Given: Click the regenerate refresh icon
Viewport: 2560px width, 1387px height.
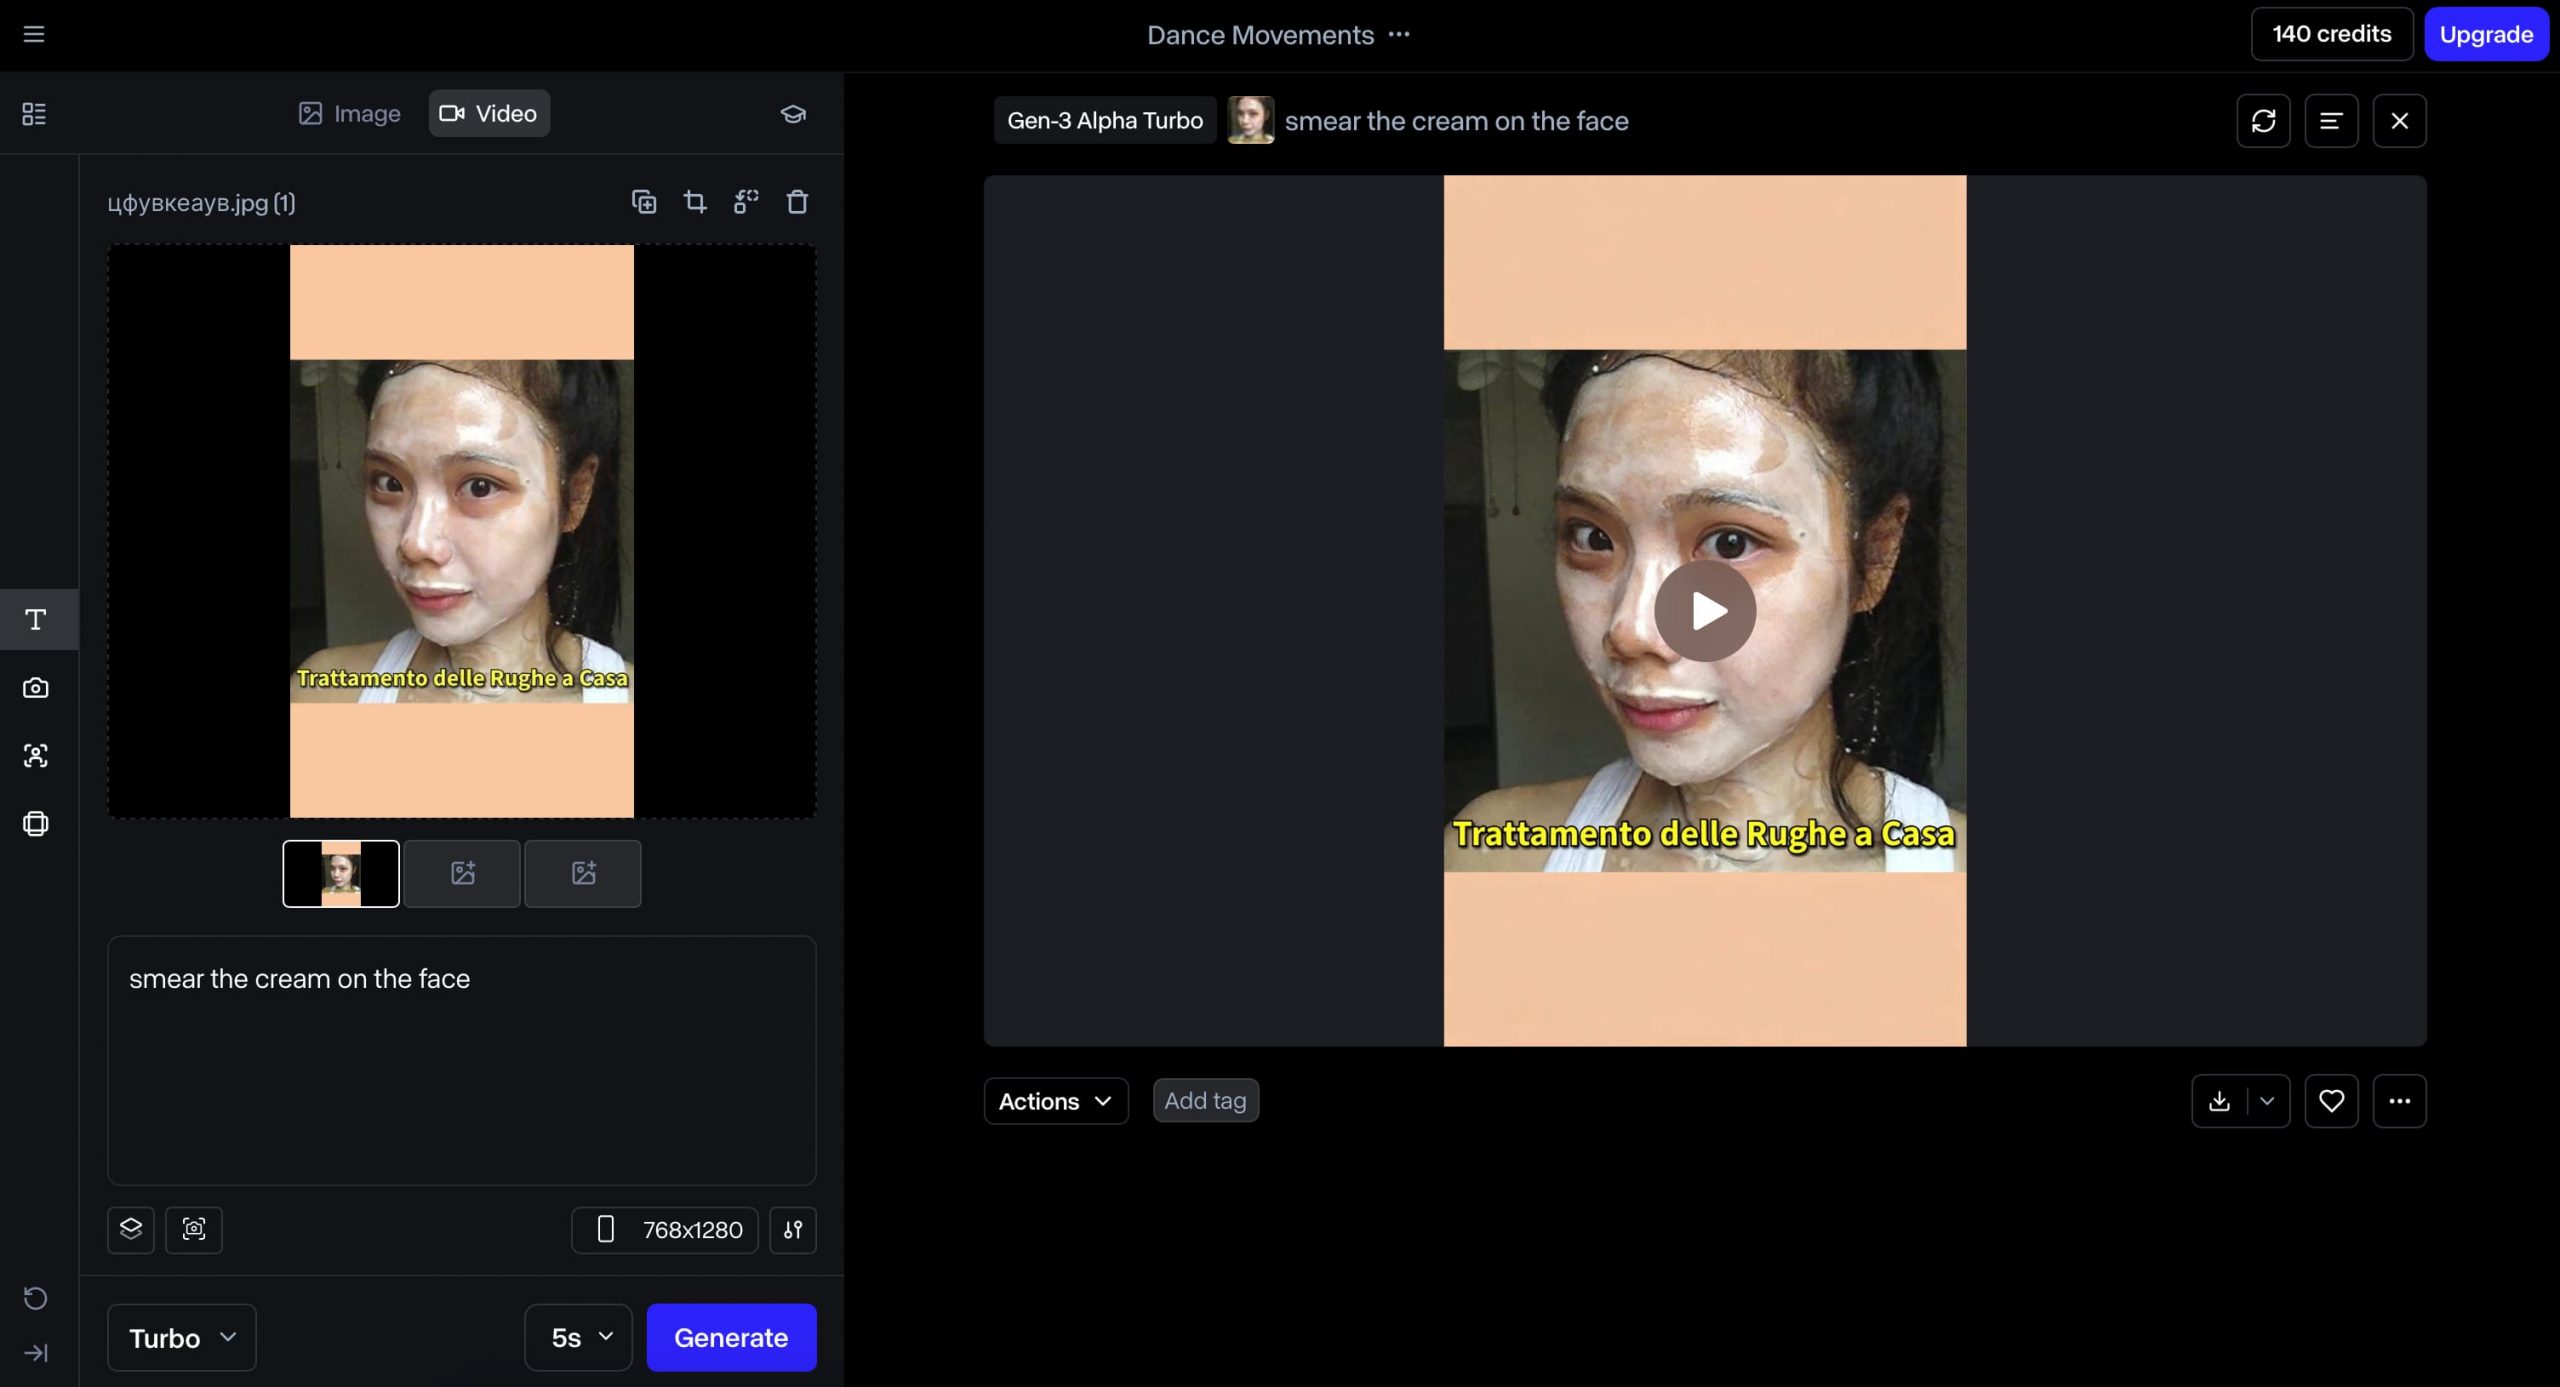Looking at the screenshot, I should coord(2263,121).
